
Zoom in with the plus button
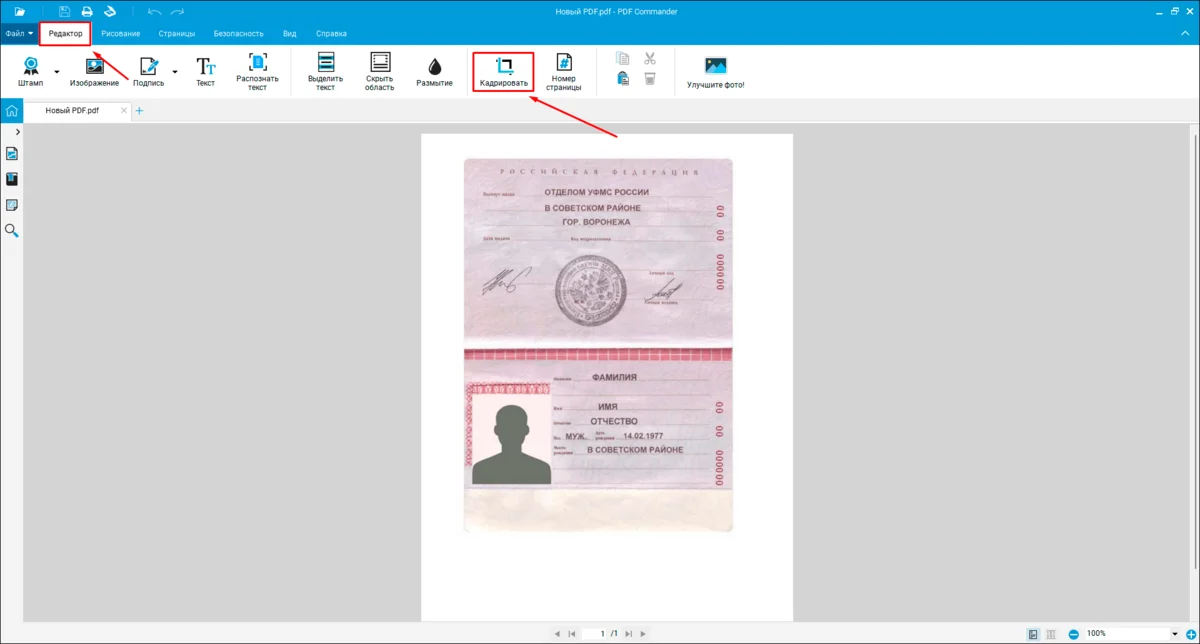(1190, 634)
